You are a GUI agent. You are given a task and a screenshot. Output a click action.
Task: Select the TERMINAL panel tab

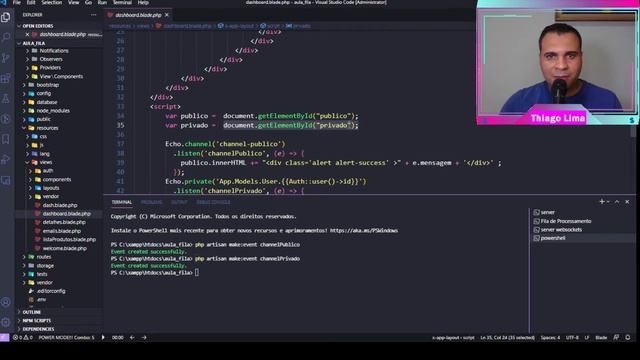coord(122,202)
